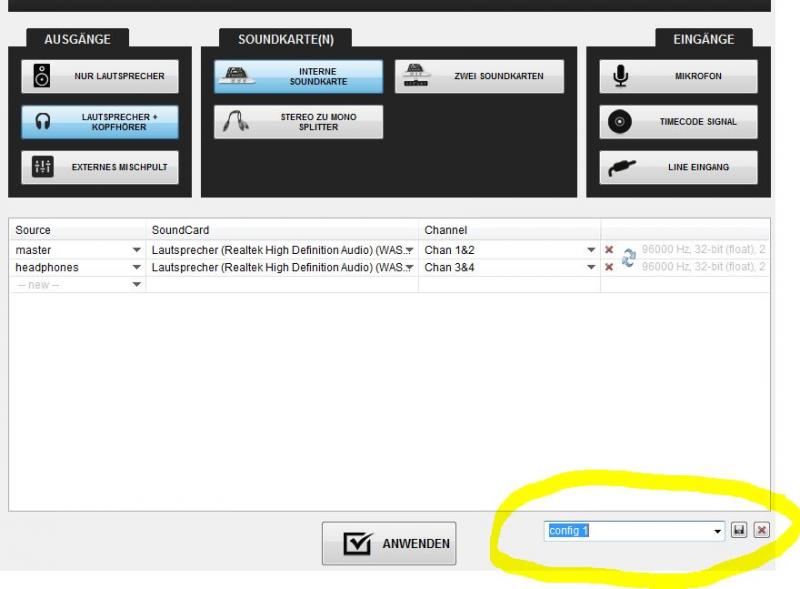800x589 pixels.
Task: Choose Stereo zu Mono Splitter
Action: tap(298, 122)
